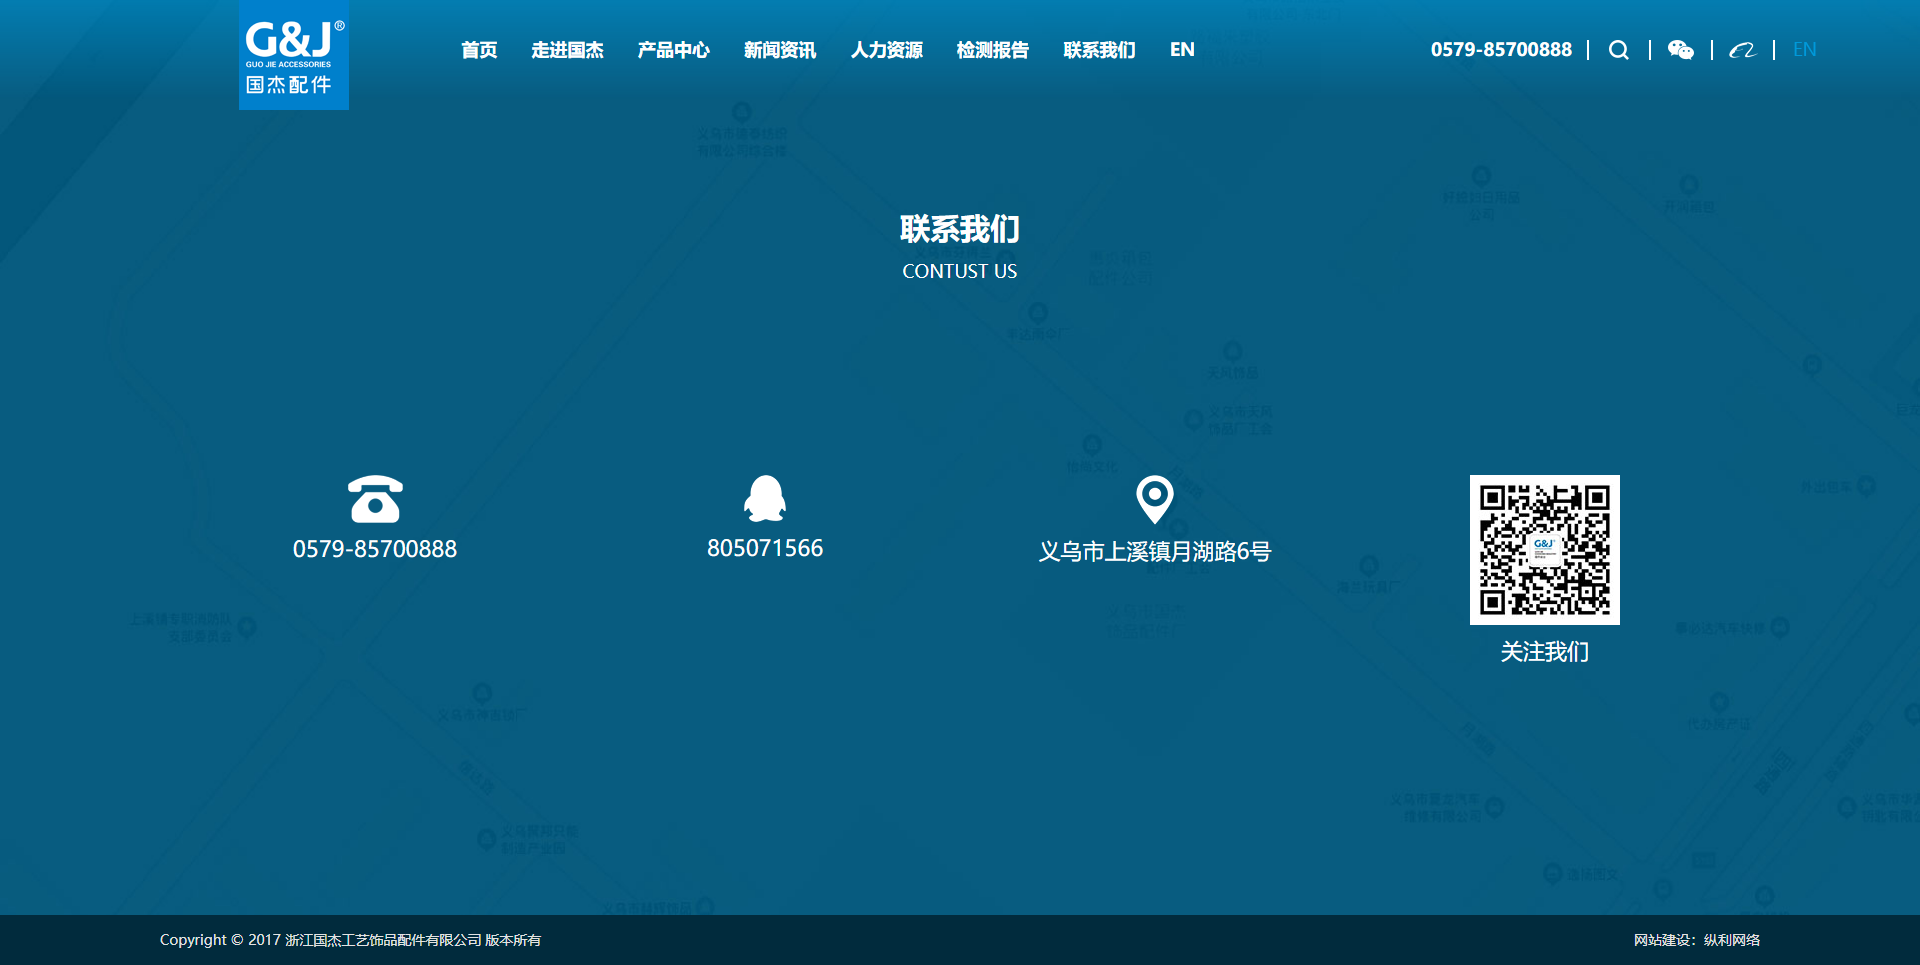Click the WeChat icon in header

[x=1680, y=50]
